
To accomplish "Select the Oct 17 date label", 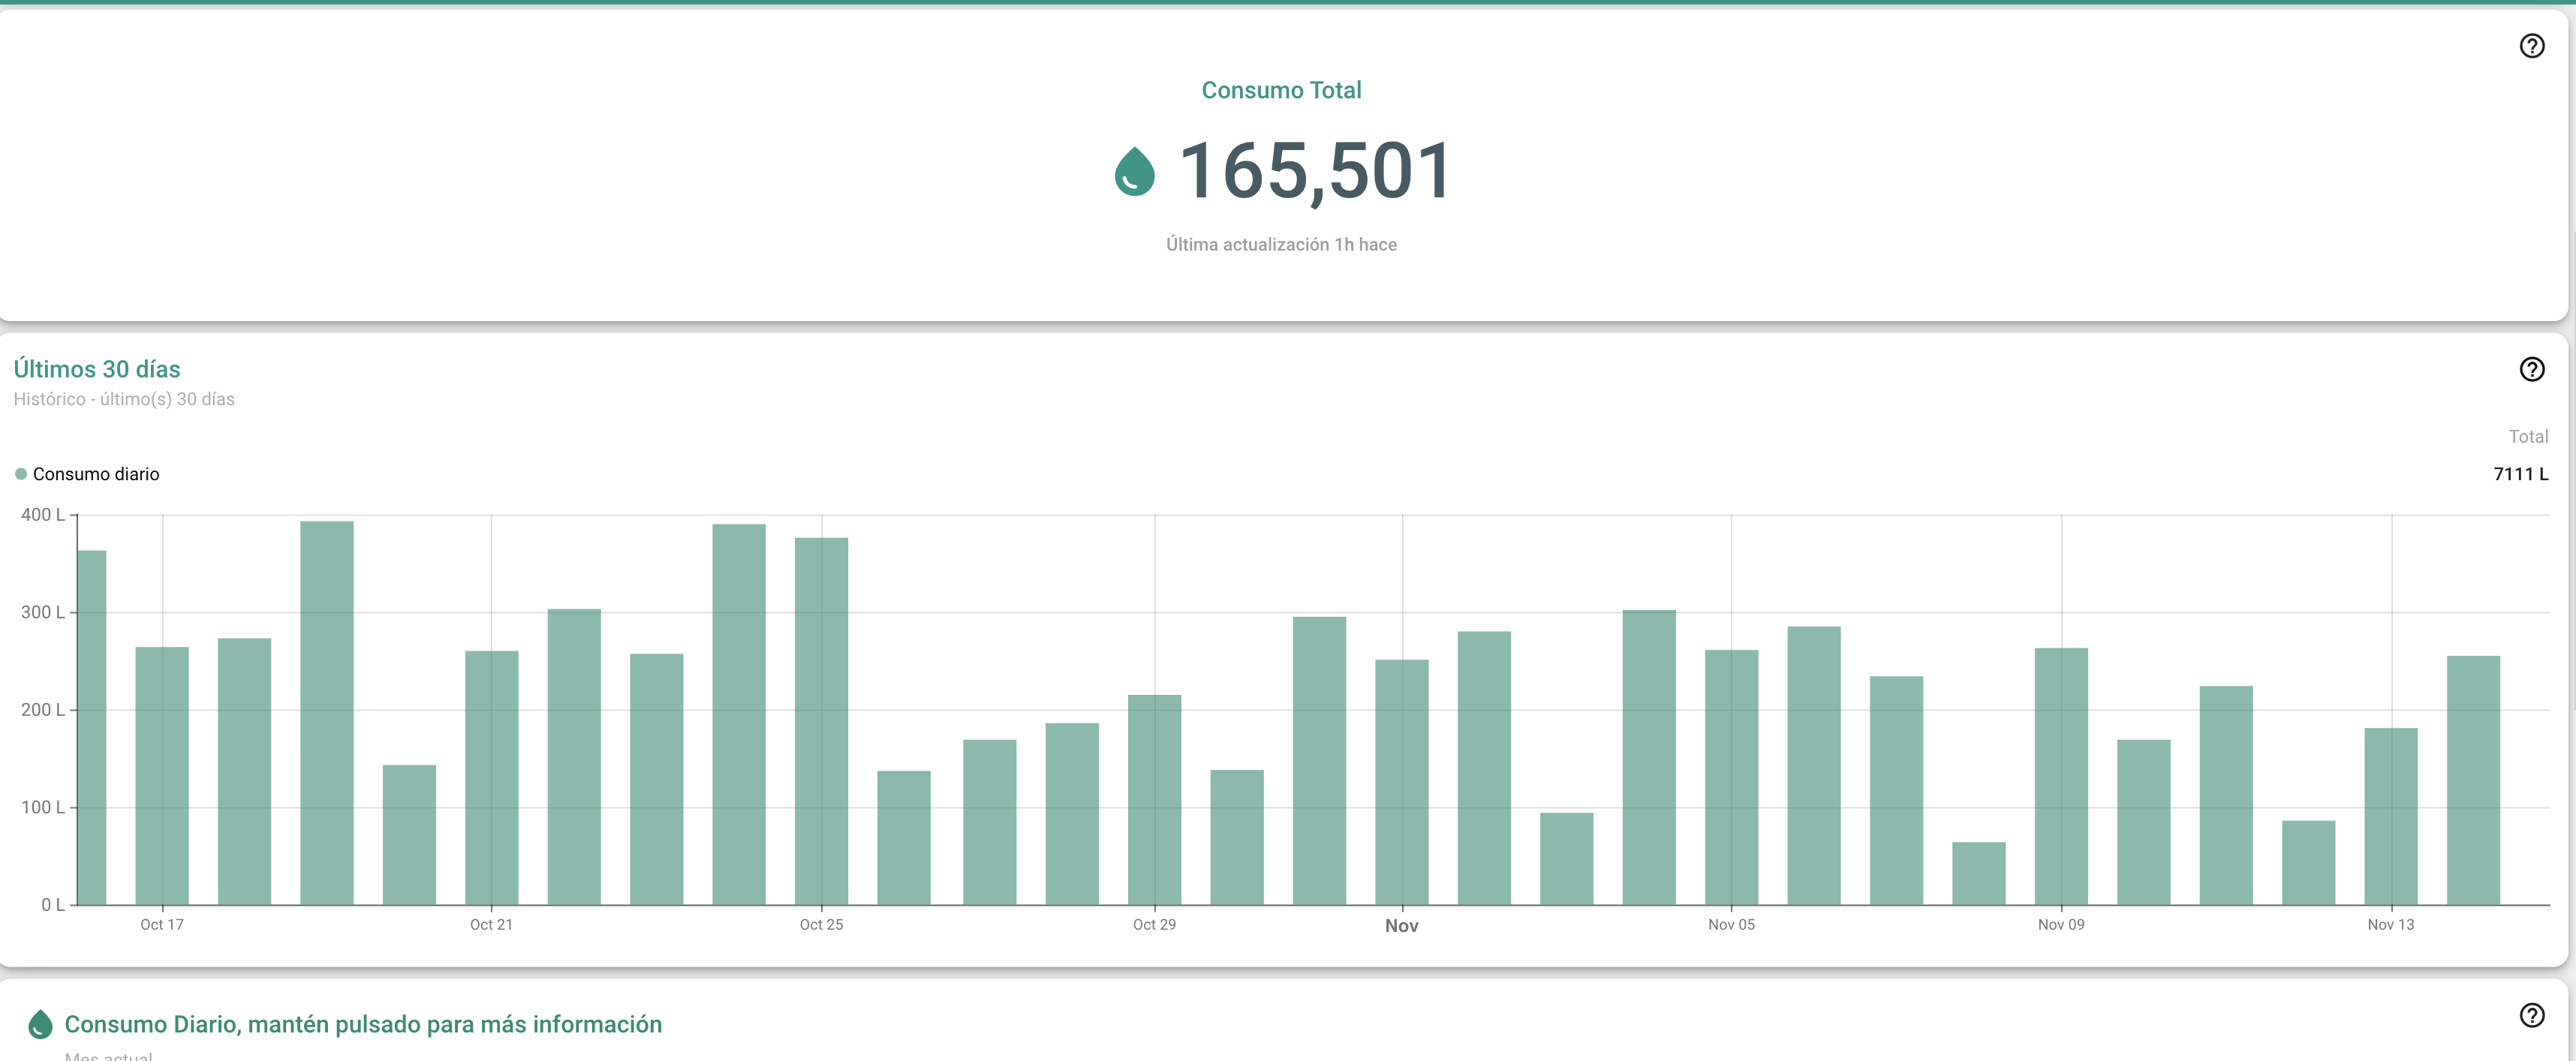I will [x=161, y=924].
